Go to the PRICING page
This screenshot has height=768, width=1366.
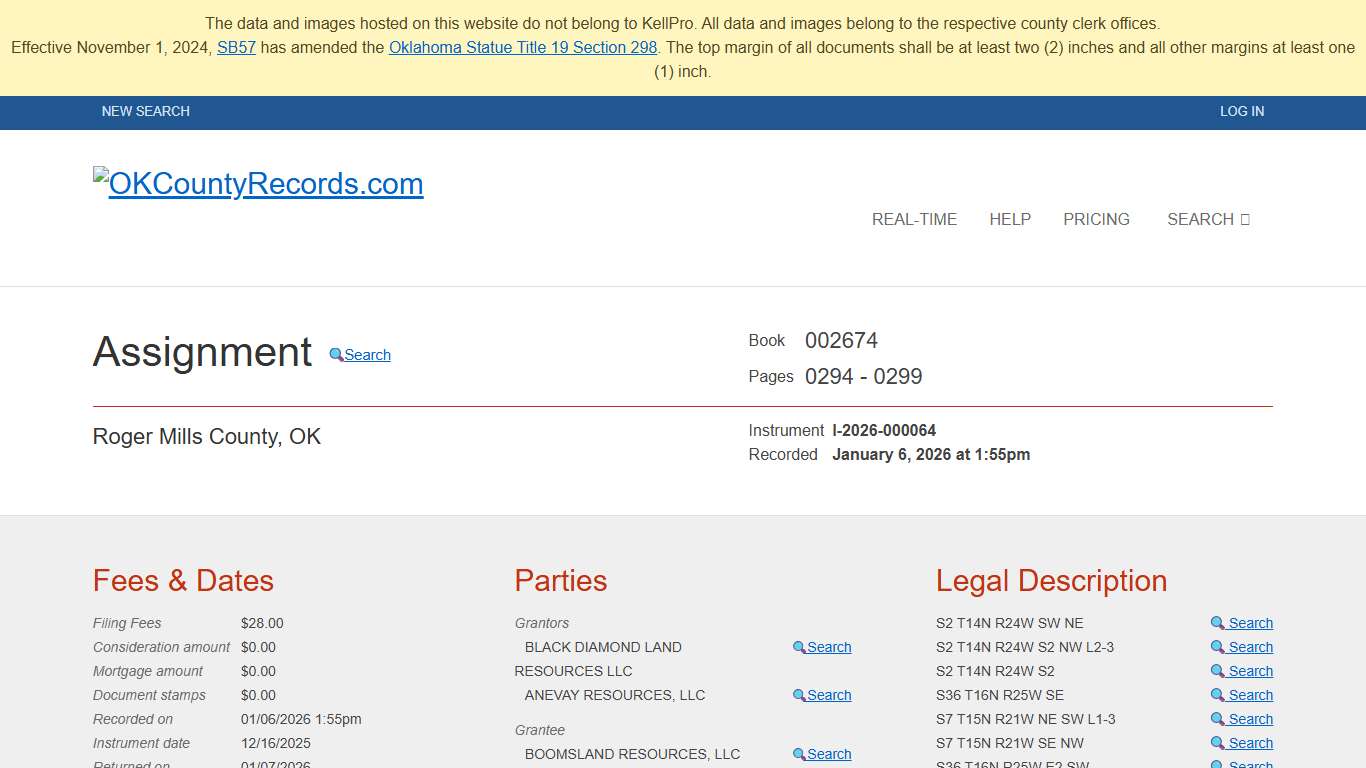1096,219
